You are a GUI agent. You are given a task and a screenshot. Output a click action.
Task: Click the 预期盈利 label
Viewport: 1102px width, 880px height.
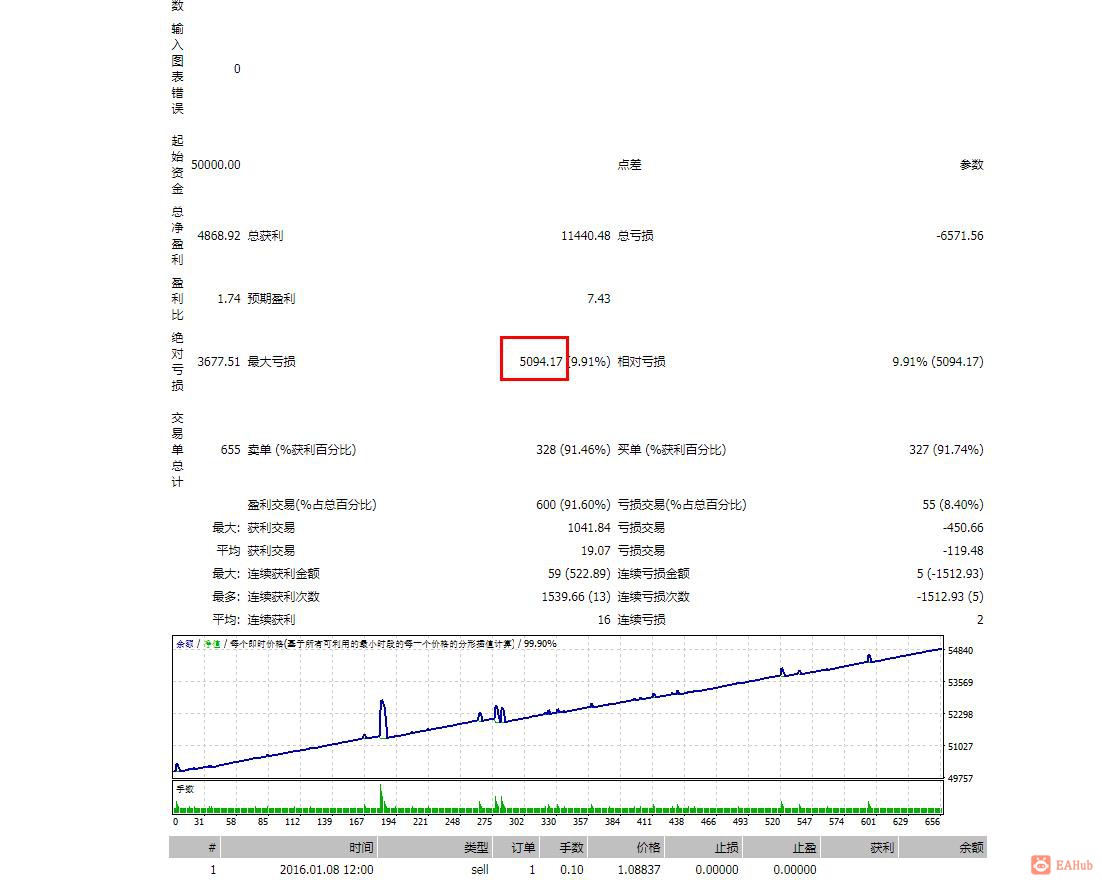point(271,299)
